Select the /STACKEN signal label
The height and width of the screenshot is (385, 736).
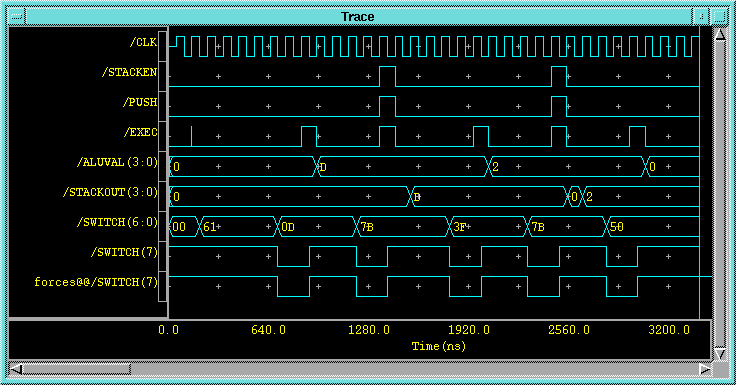click(129, 72)
